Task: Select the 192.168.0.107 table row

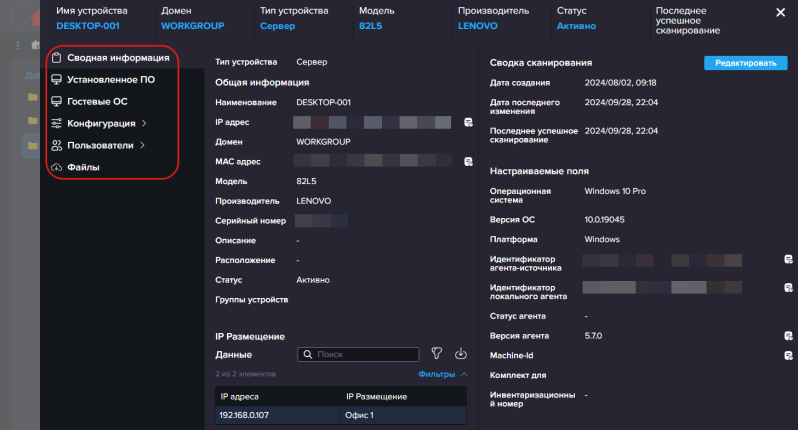Action: tap(340, 415)
